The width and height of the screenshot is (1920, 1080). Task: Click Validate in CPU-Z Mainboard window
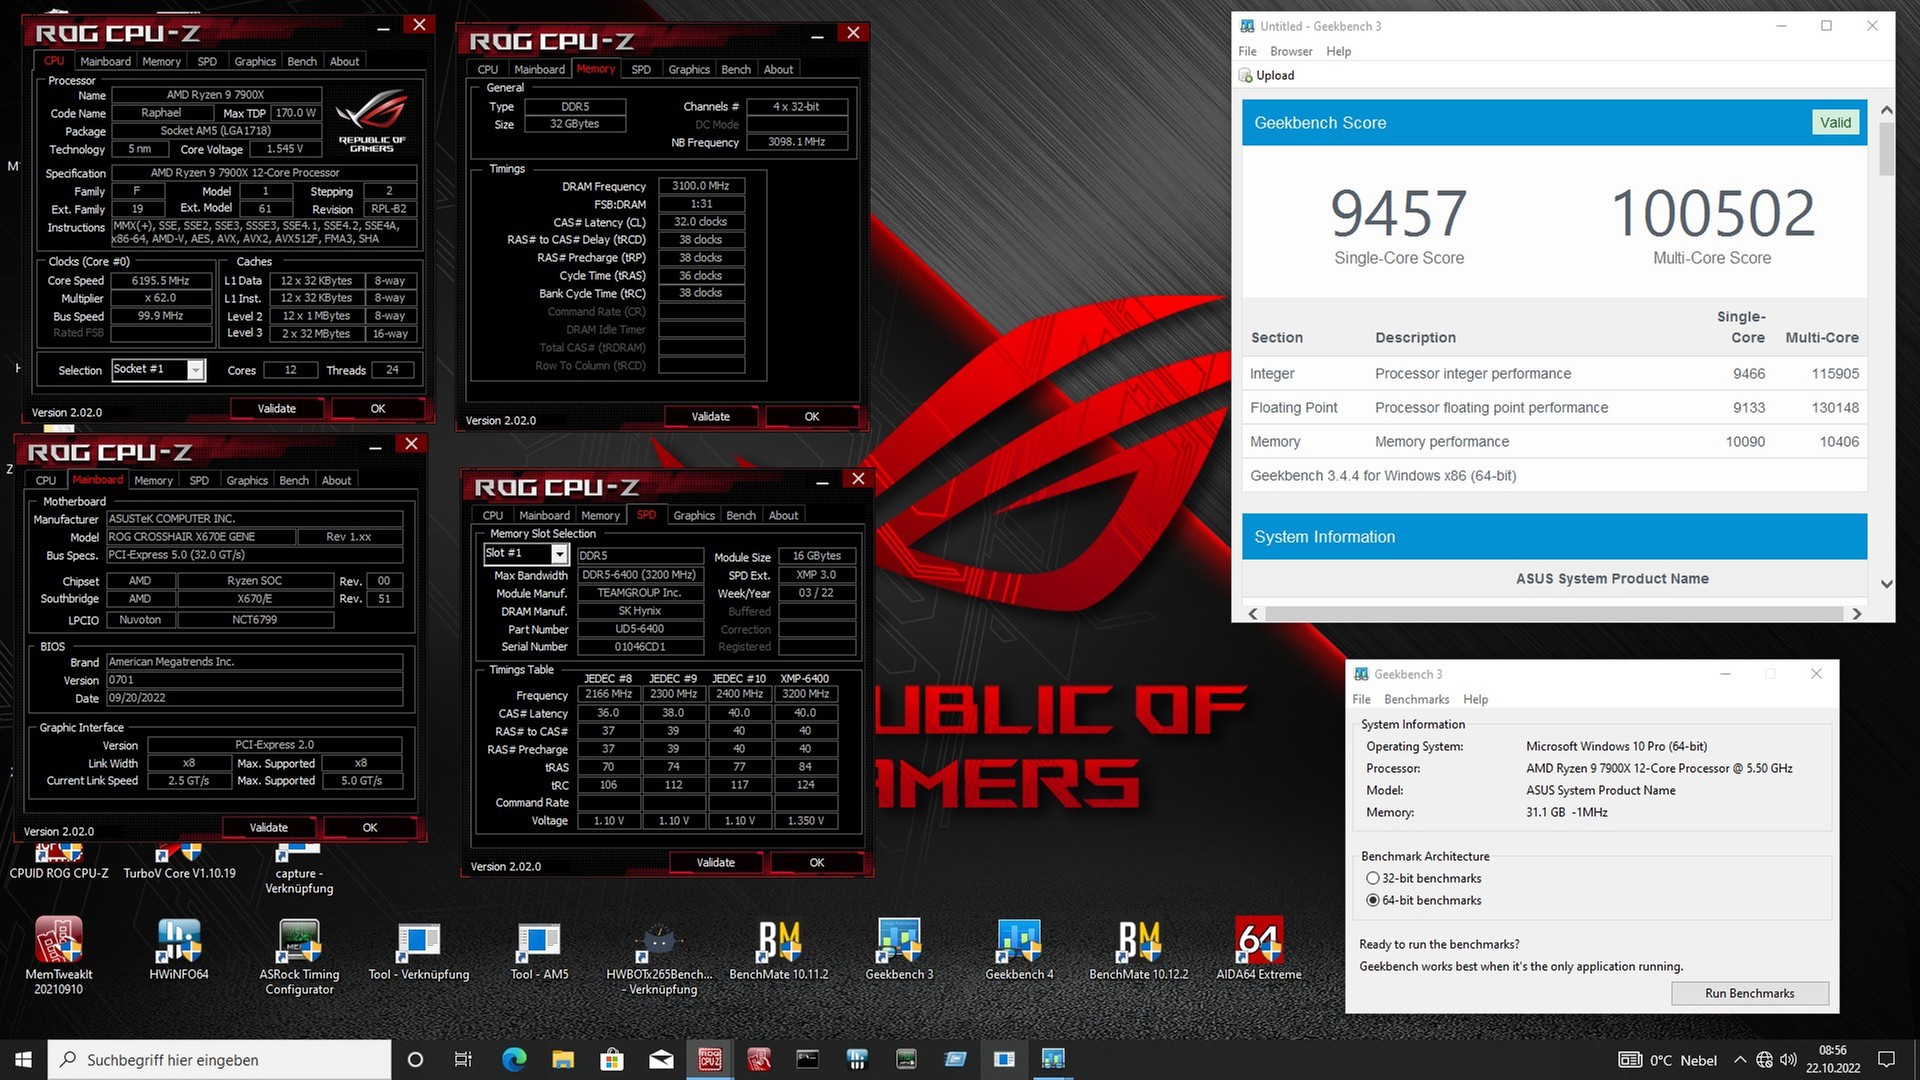(269, 827)
